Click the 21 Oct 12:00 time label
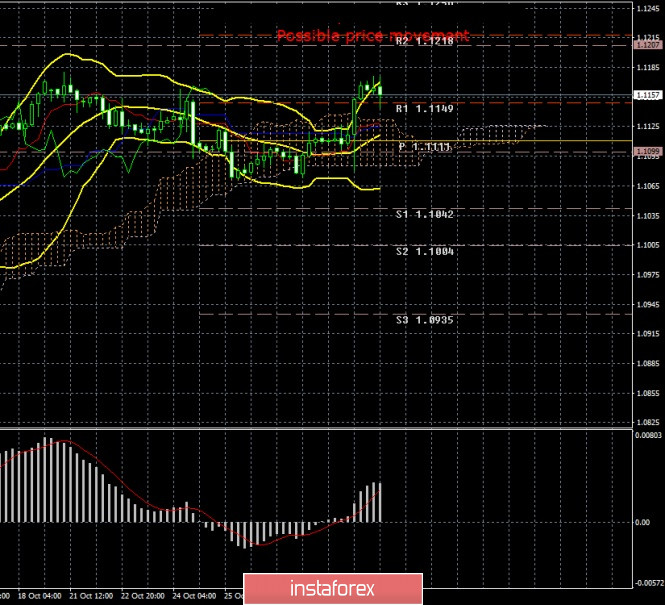 click(91, 596)
